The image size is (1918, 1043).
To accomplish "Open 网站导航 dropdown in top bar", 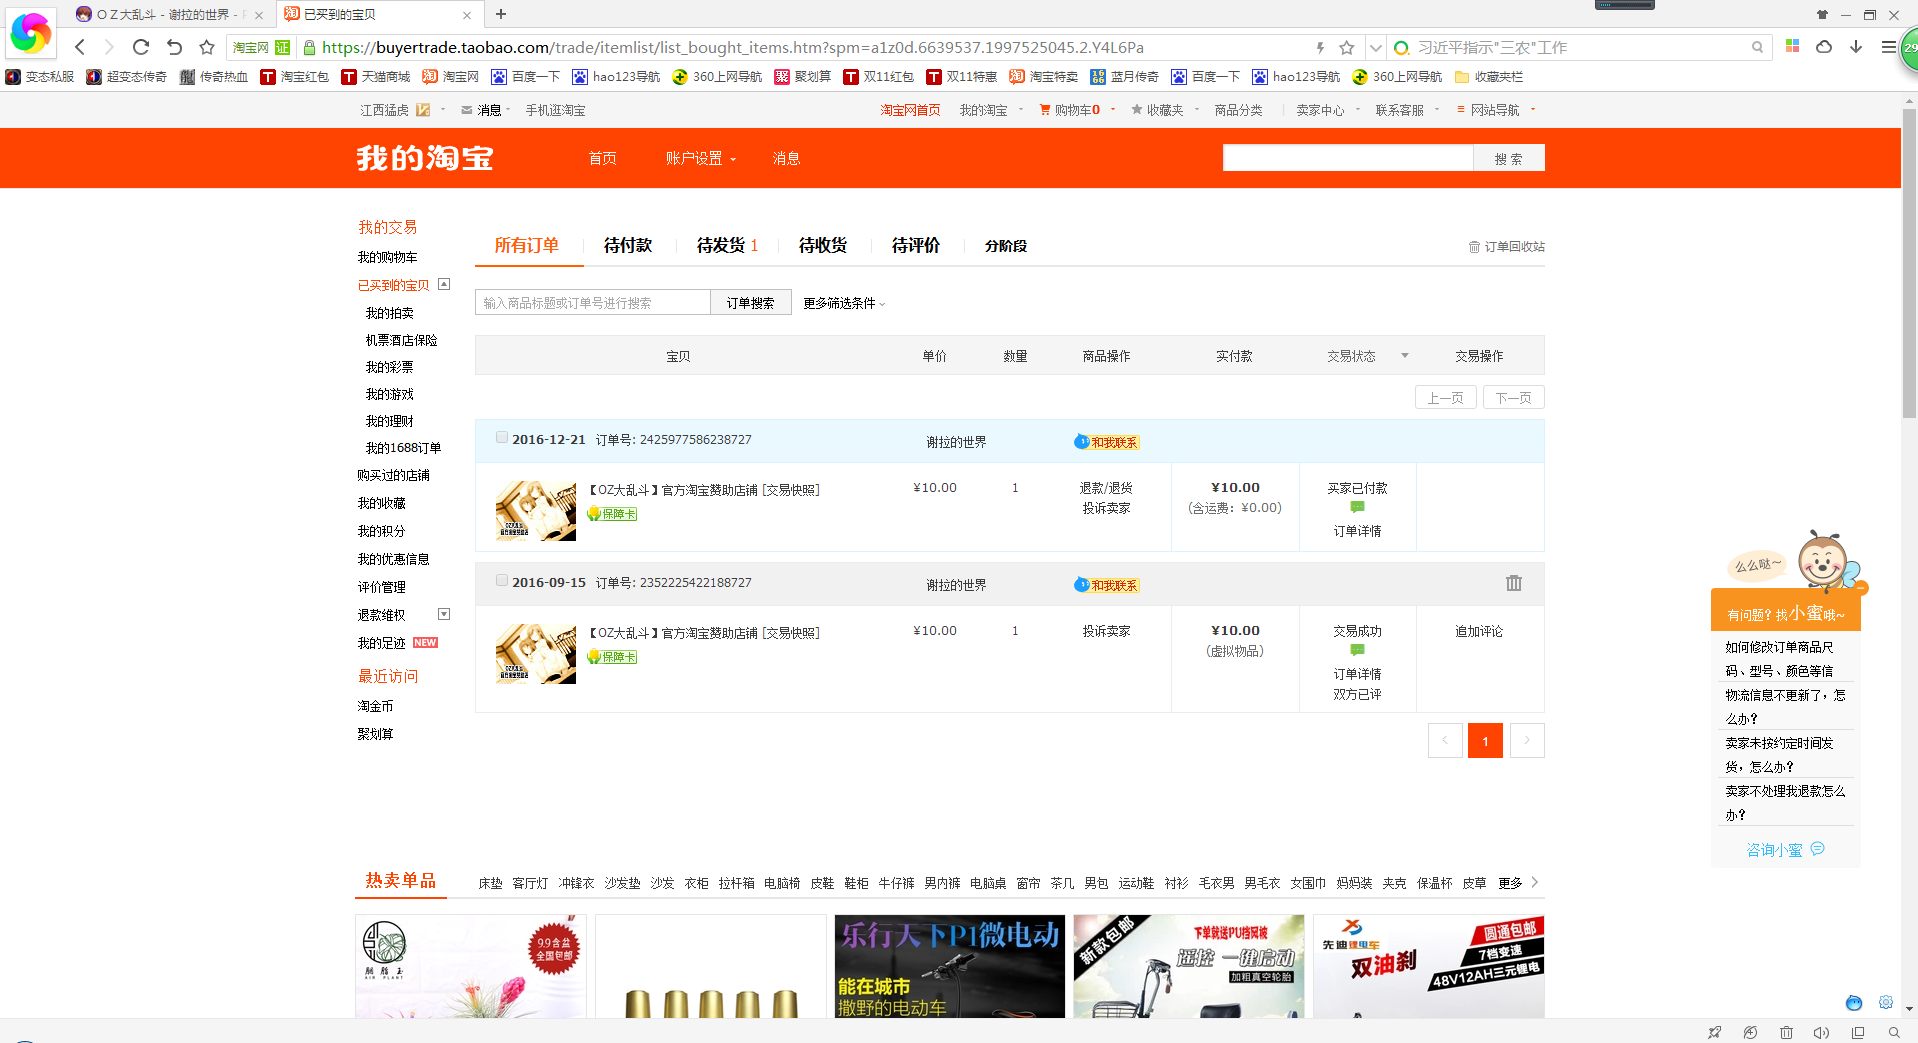I will pyautogui.click(x=1496, y=110).
